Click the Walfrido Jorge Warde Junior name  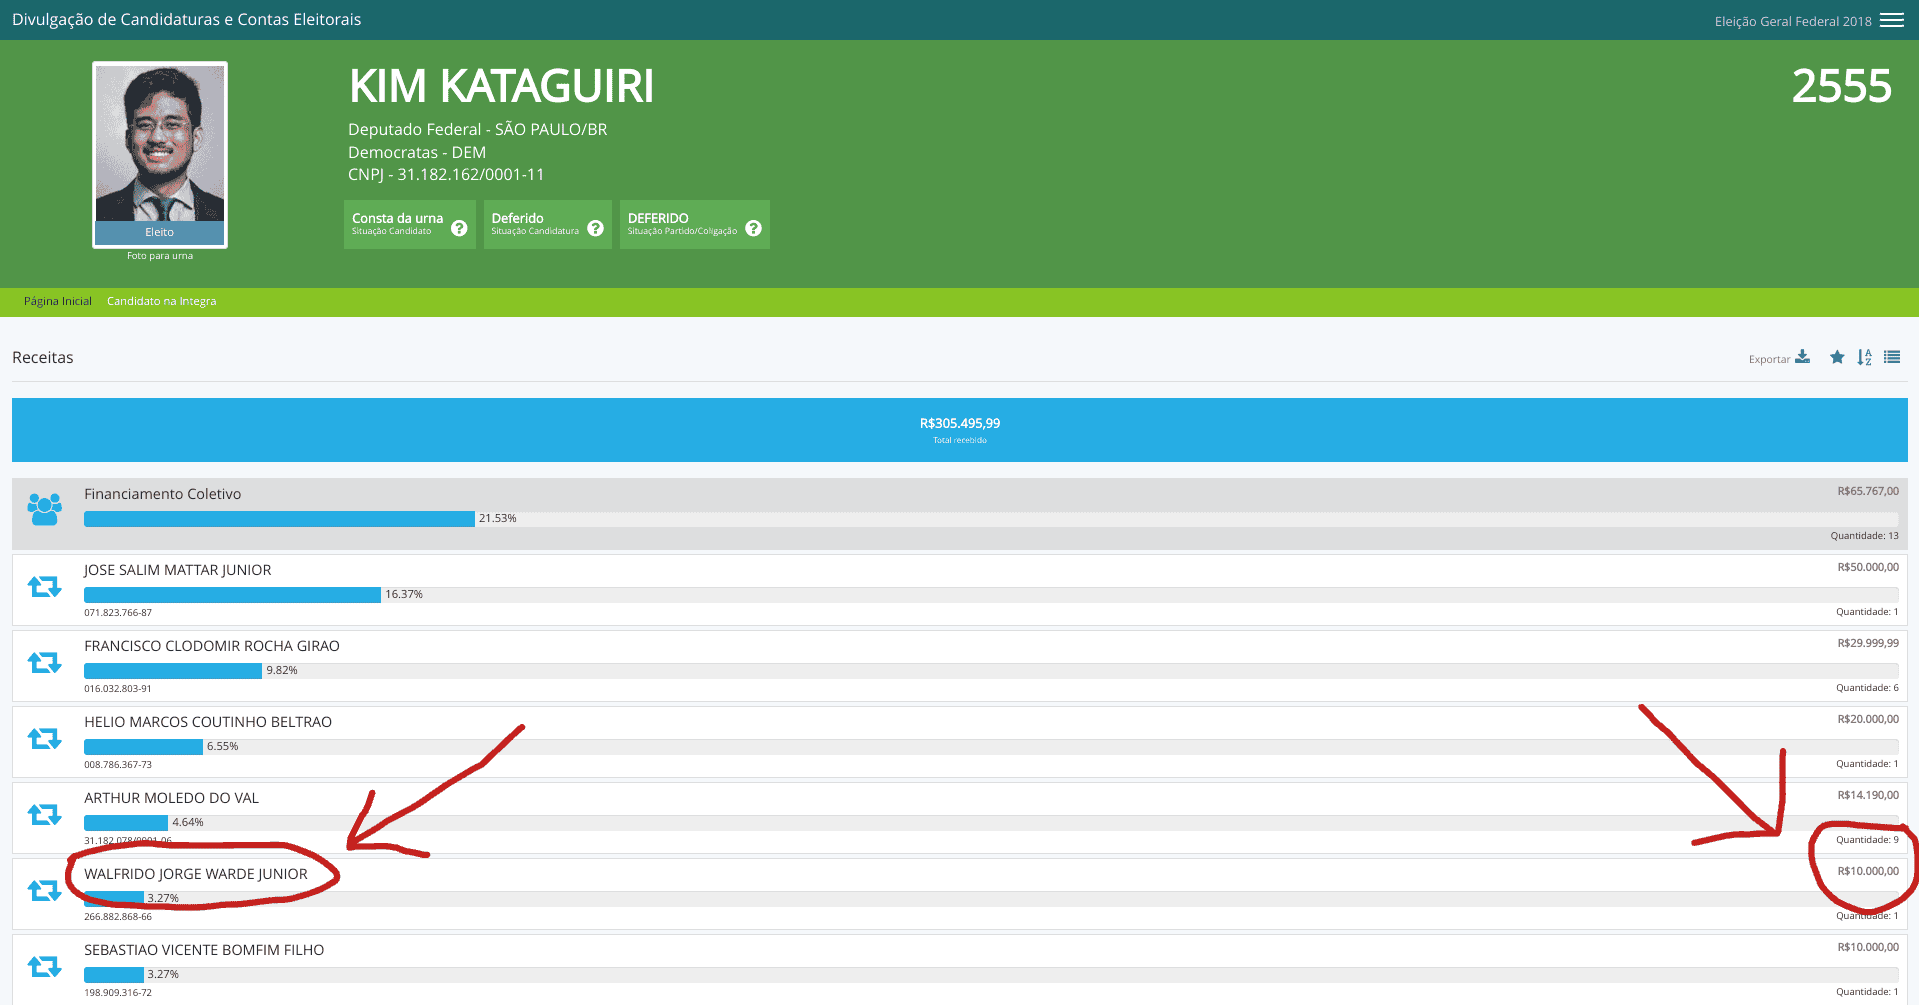click(x=195, y=874)
